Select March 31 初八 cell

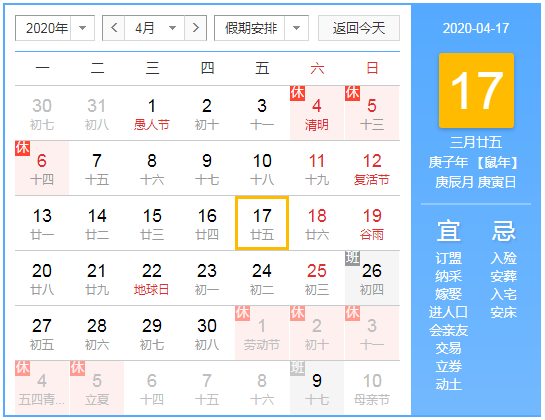point(97,113)
